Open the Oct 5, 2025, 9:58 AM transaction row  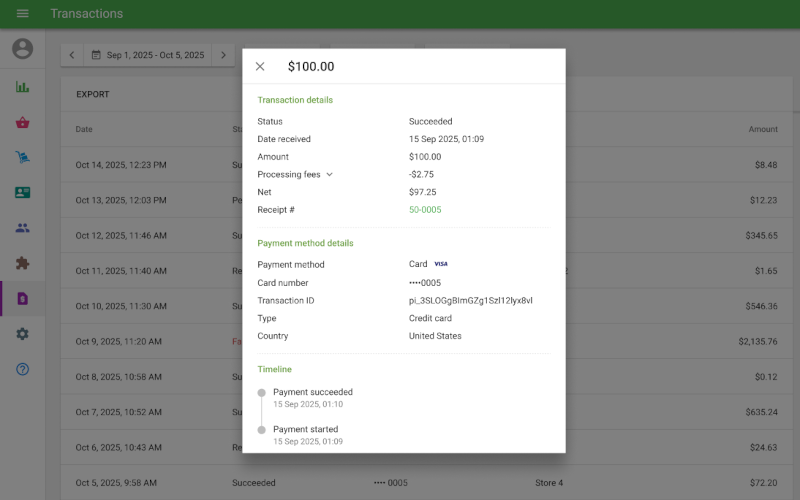[427, 483]
